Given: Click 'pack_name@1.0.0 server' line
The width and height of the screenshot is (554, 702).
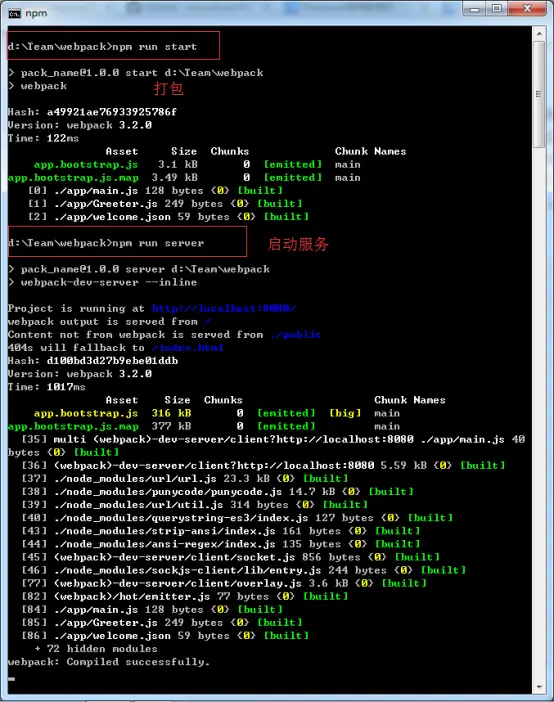Looking at the screenshot, I should pos(139,270).
